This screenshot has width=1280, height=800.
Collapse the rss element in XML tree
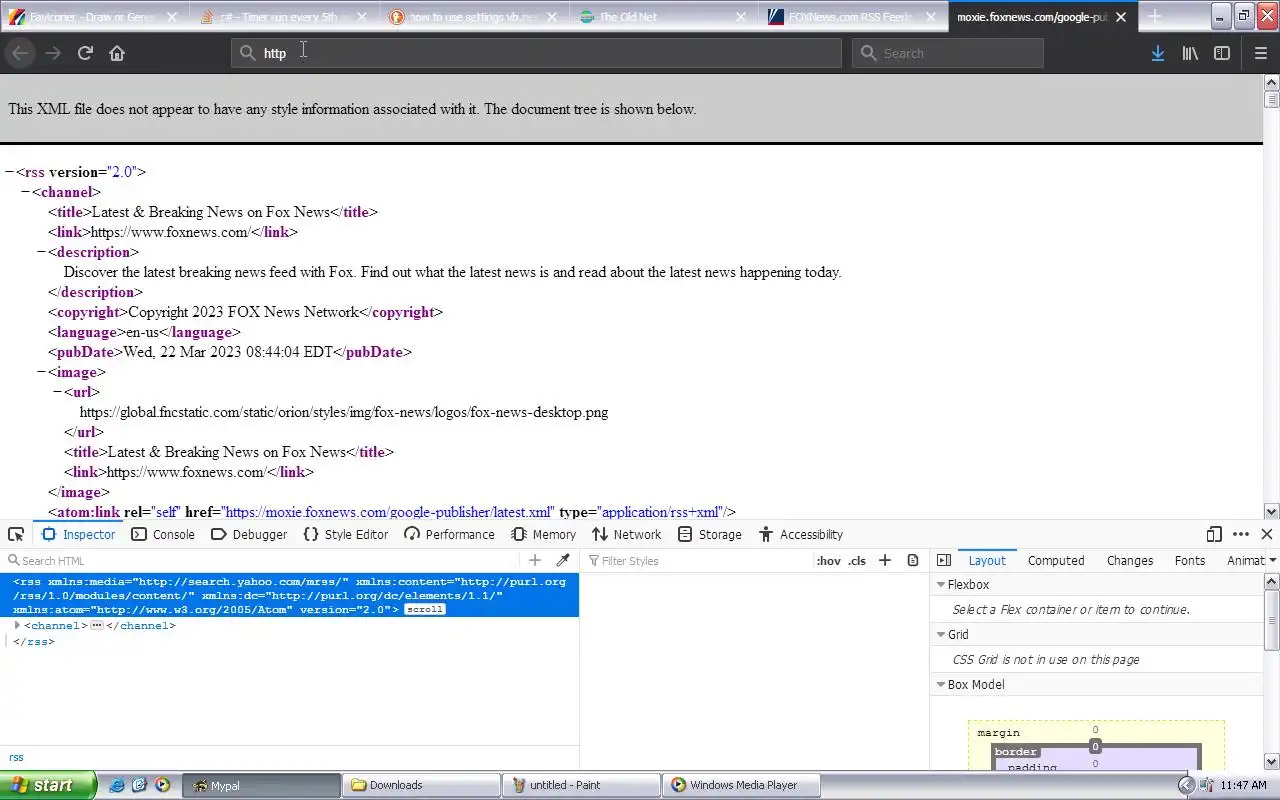point(9,172)
